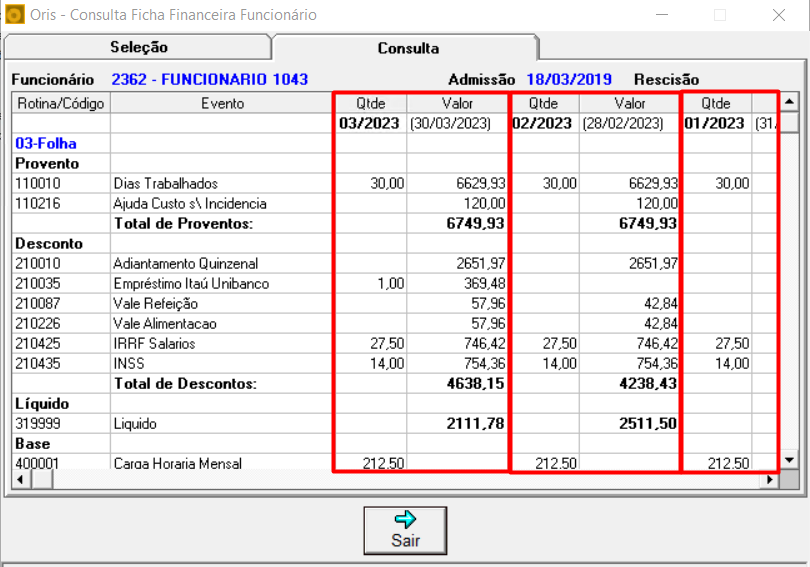Minimize the Oris window
The height and width of the screenshot is (567, 810).
tap(662, 15)
